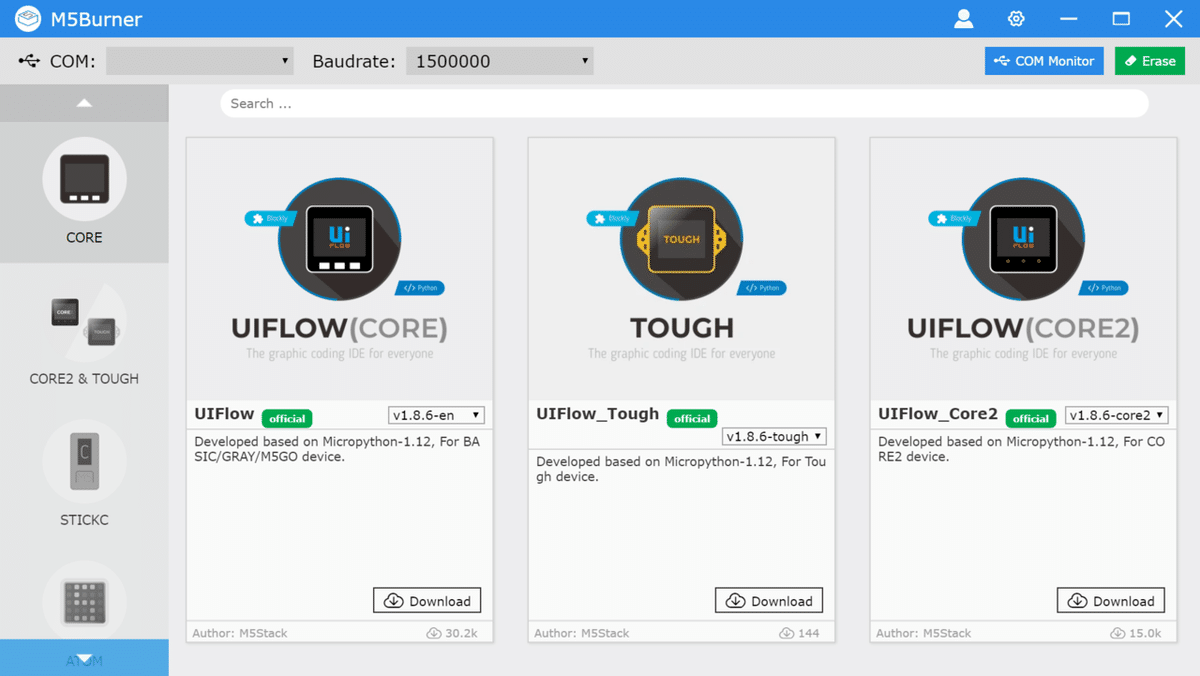Image resolution: width=1200 pixels, height=676 pixels.
Task: Select the STICKC device icon
Action: tap(84, 462)
